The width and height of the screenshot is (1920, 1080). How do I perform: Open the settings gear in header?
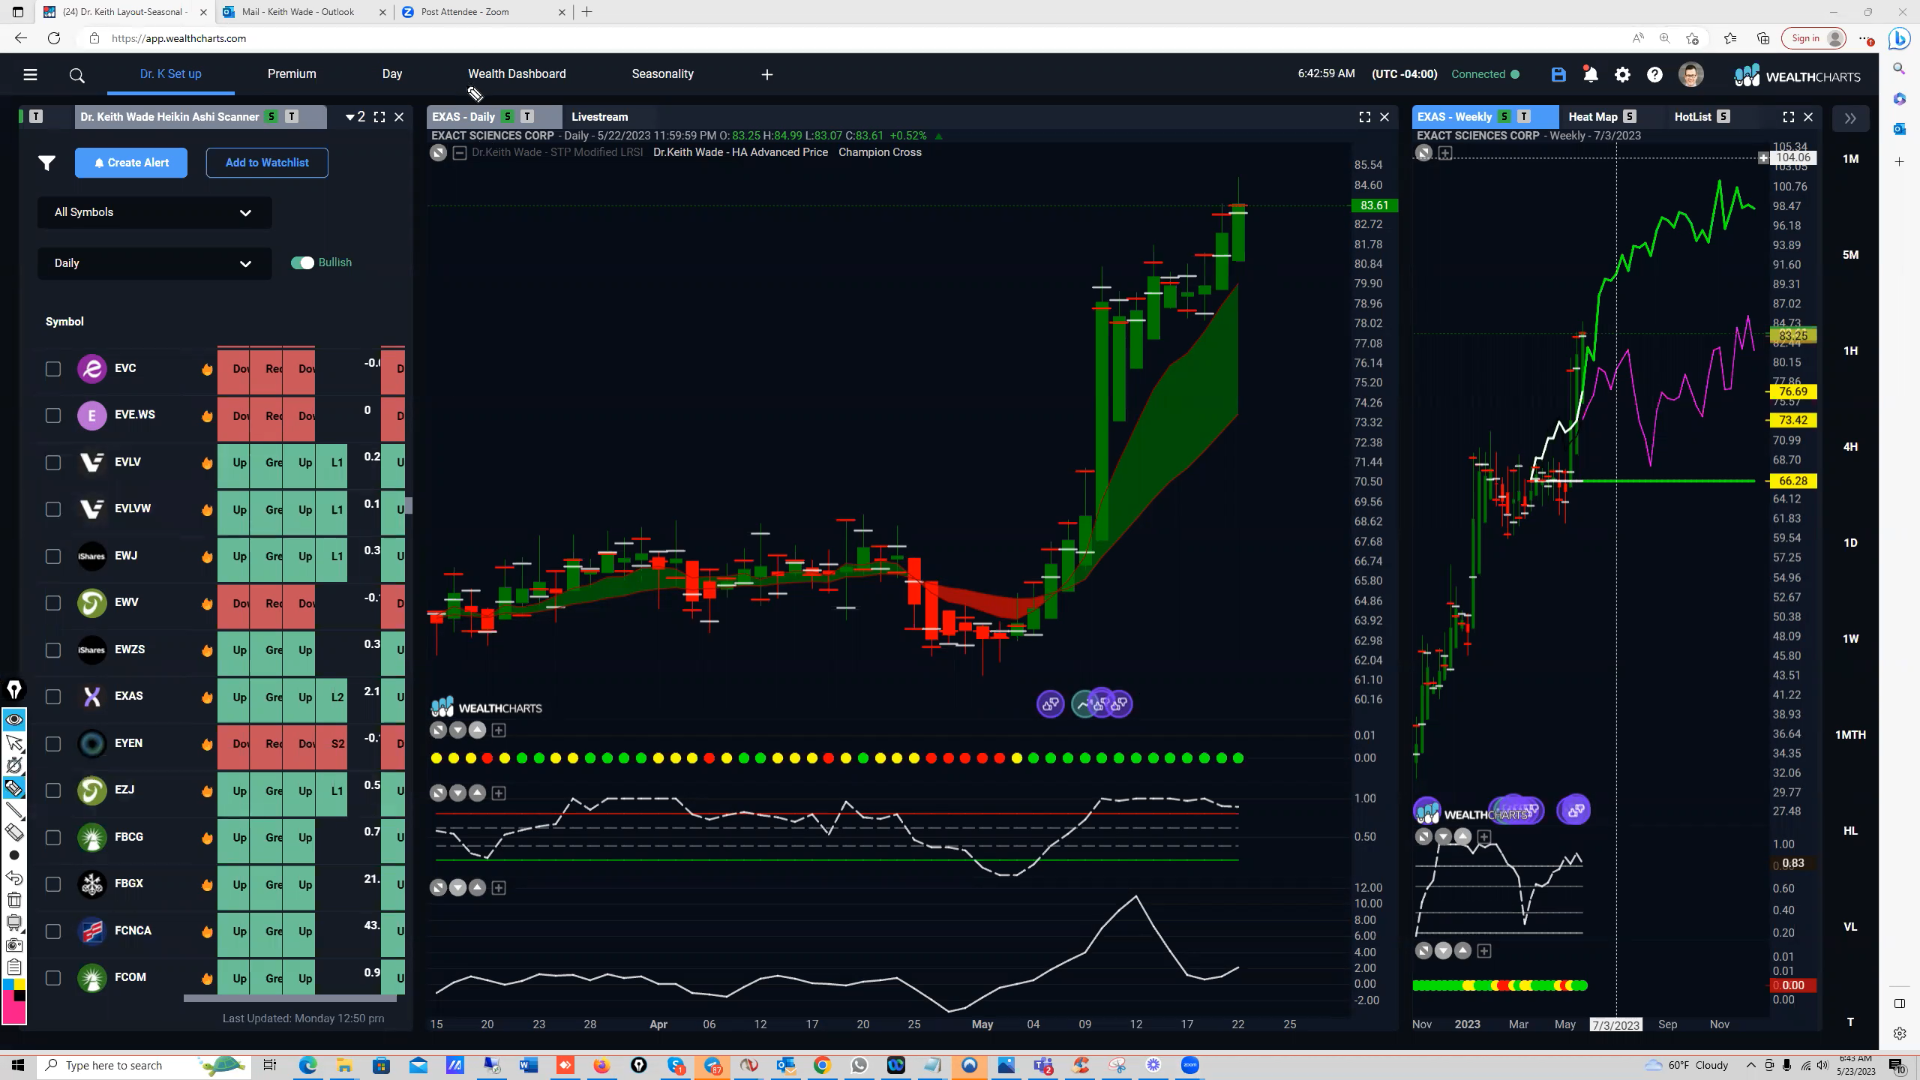tap(1623, 74)
